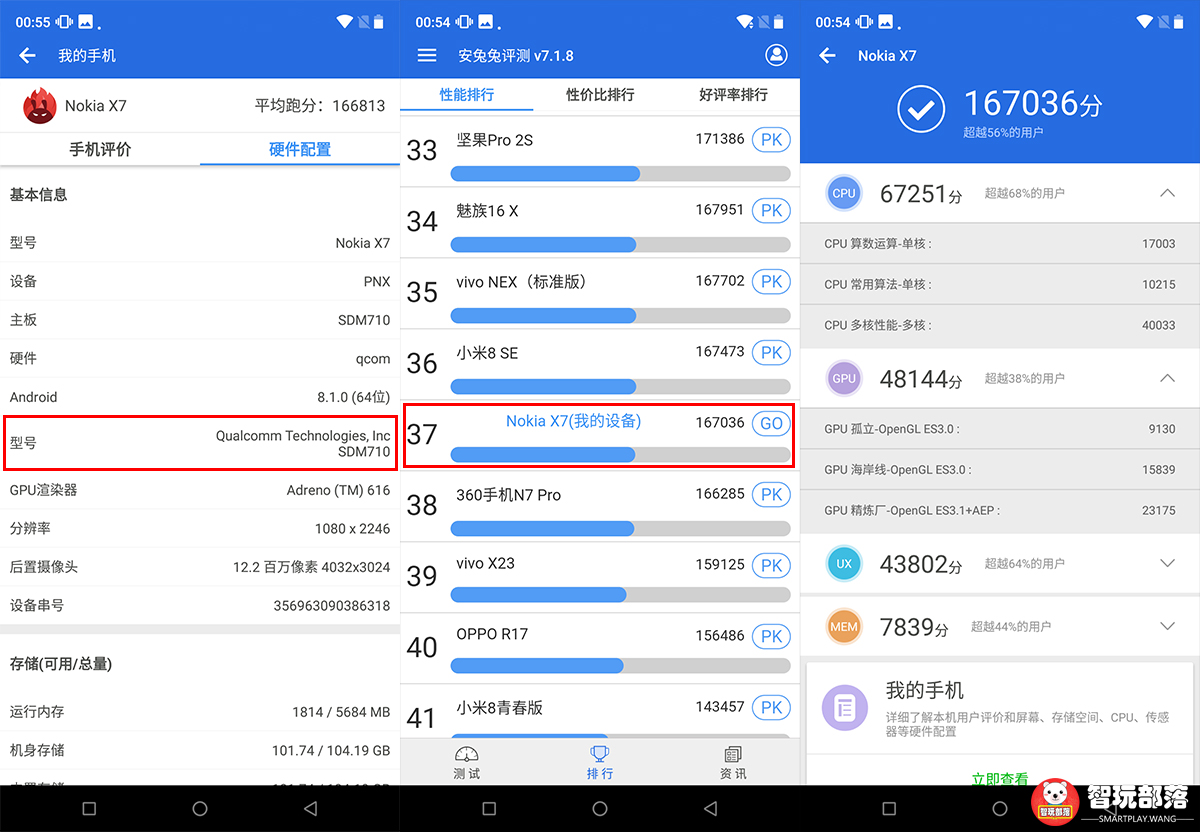The width and height of the screenshot is (1200, 832).
Task: Expand the UX score section
Action: (1167, 564)
